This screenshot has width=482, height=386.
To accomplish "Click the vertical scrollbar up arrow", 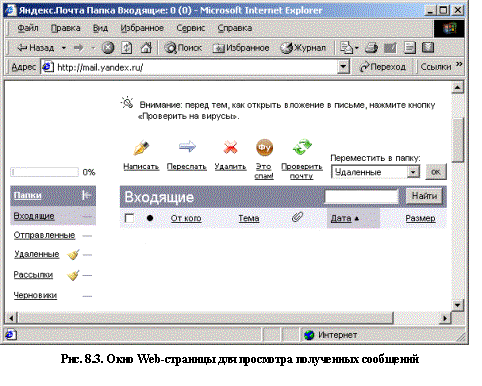I will pyautogui.click(x=458, y=88).
